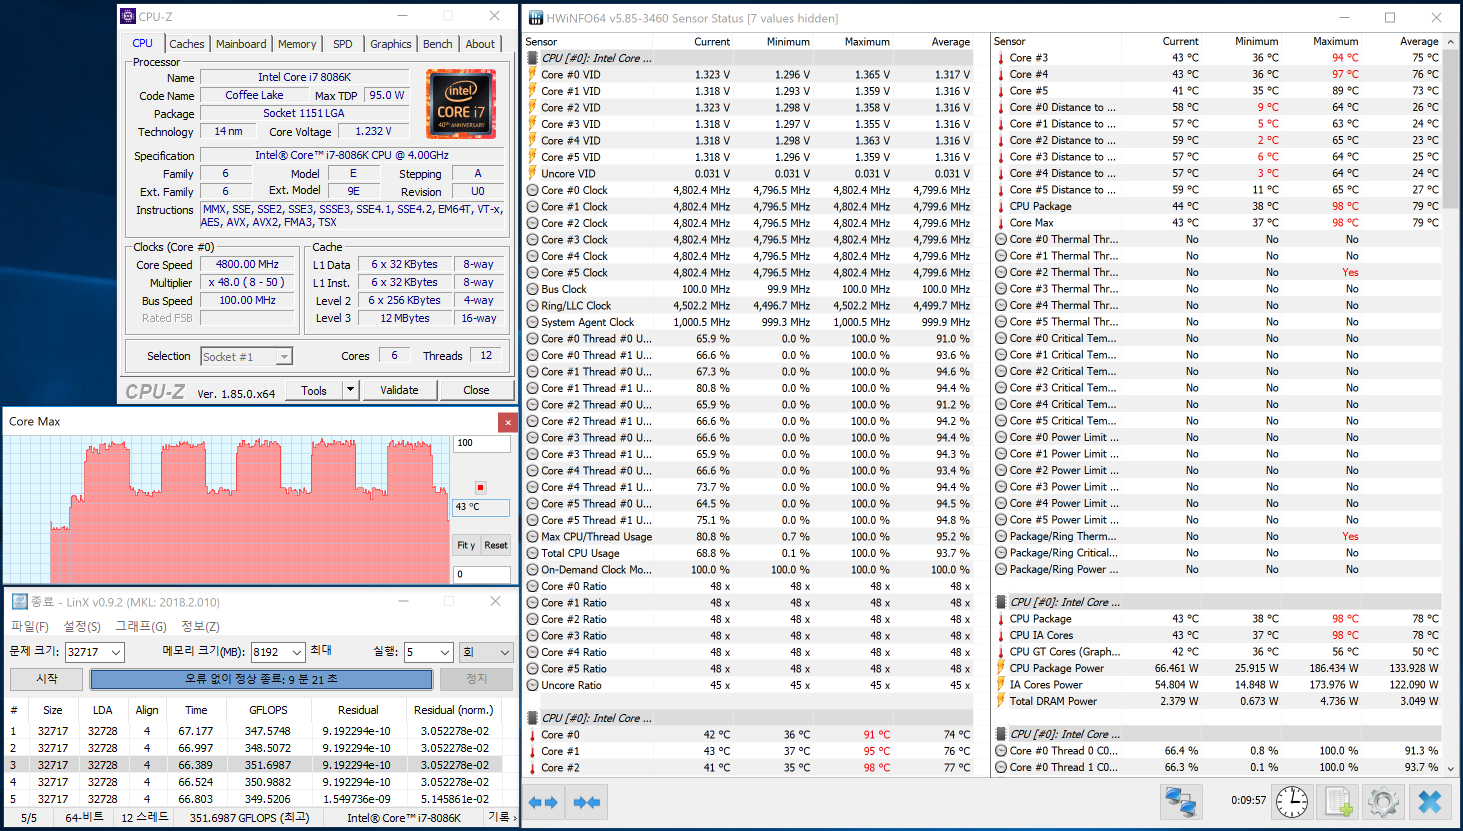Open the Memory tab in CPU-Z
1463x831 pixels.
(297, 44)
